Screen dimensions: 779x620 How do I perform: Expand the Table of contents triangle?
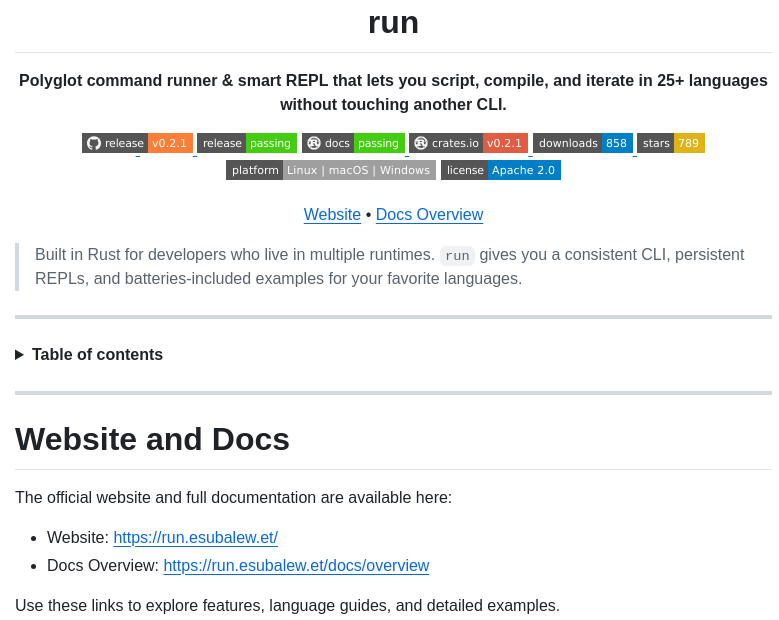[x=20, y=355]
